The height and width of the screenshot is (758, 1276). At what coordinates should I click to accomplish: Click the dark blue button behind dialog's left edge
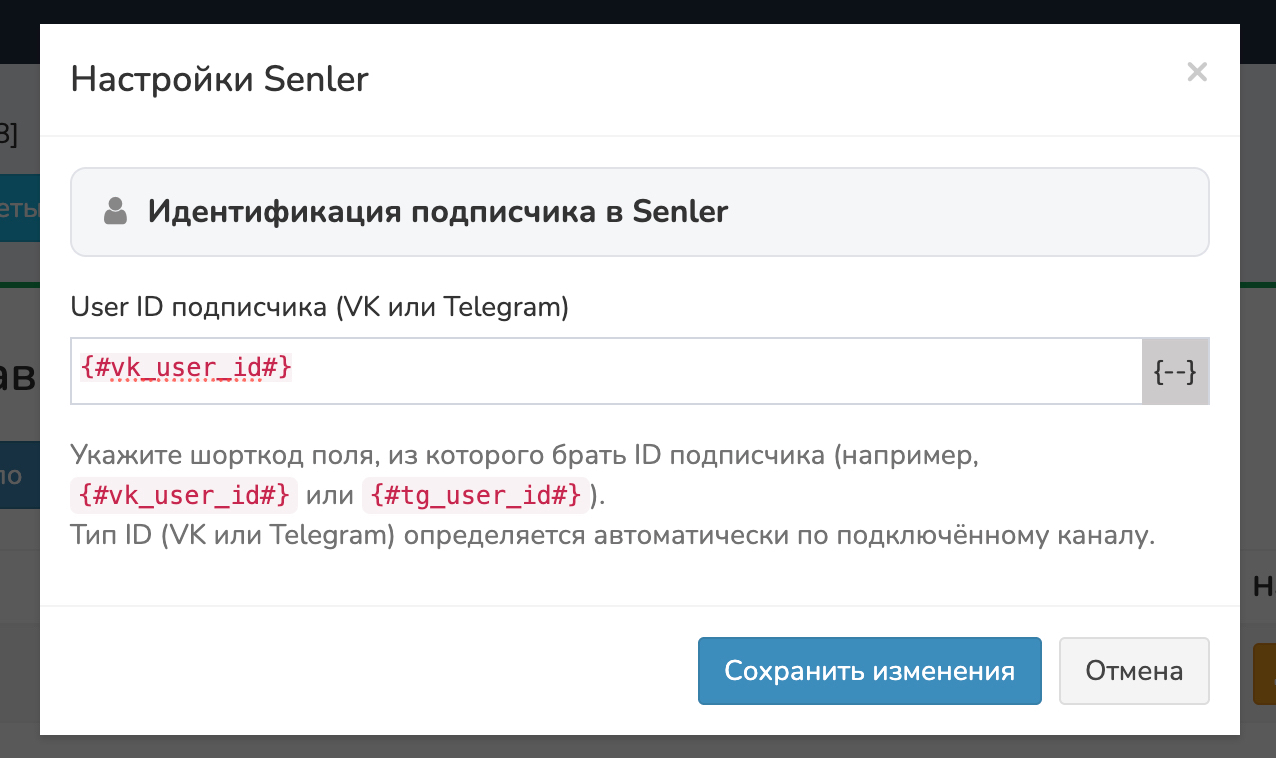(x=19, y=474)
